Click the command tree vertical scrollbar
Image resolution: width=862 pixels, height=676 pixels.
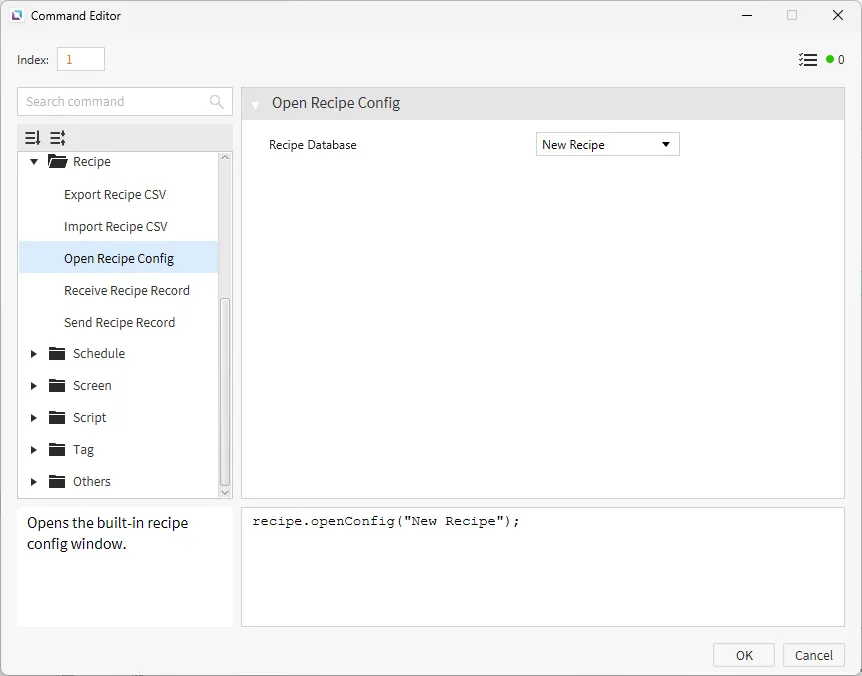tap(225, 390)
